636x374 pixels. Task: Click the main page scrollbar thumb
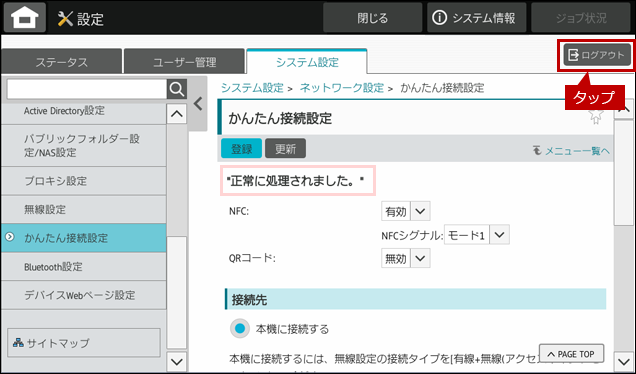[623, 172]
